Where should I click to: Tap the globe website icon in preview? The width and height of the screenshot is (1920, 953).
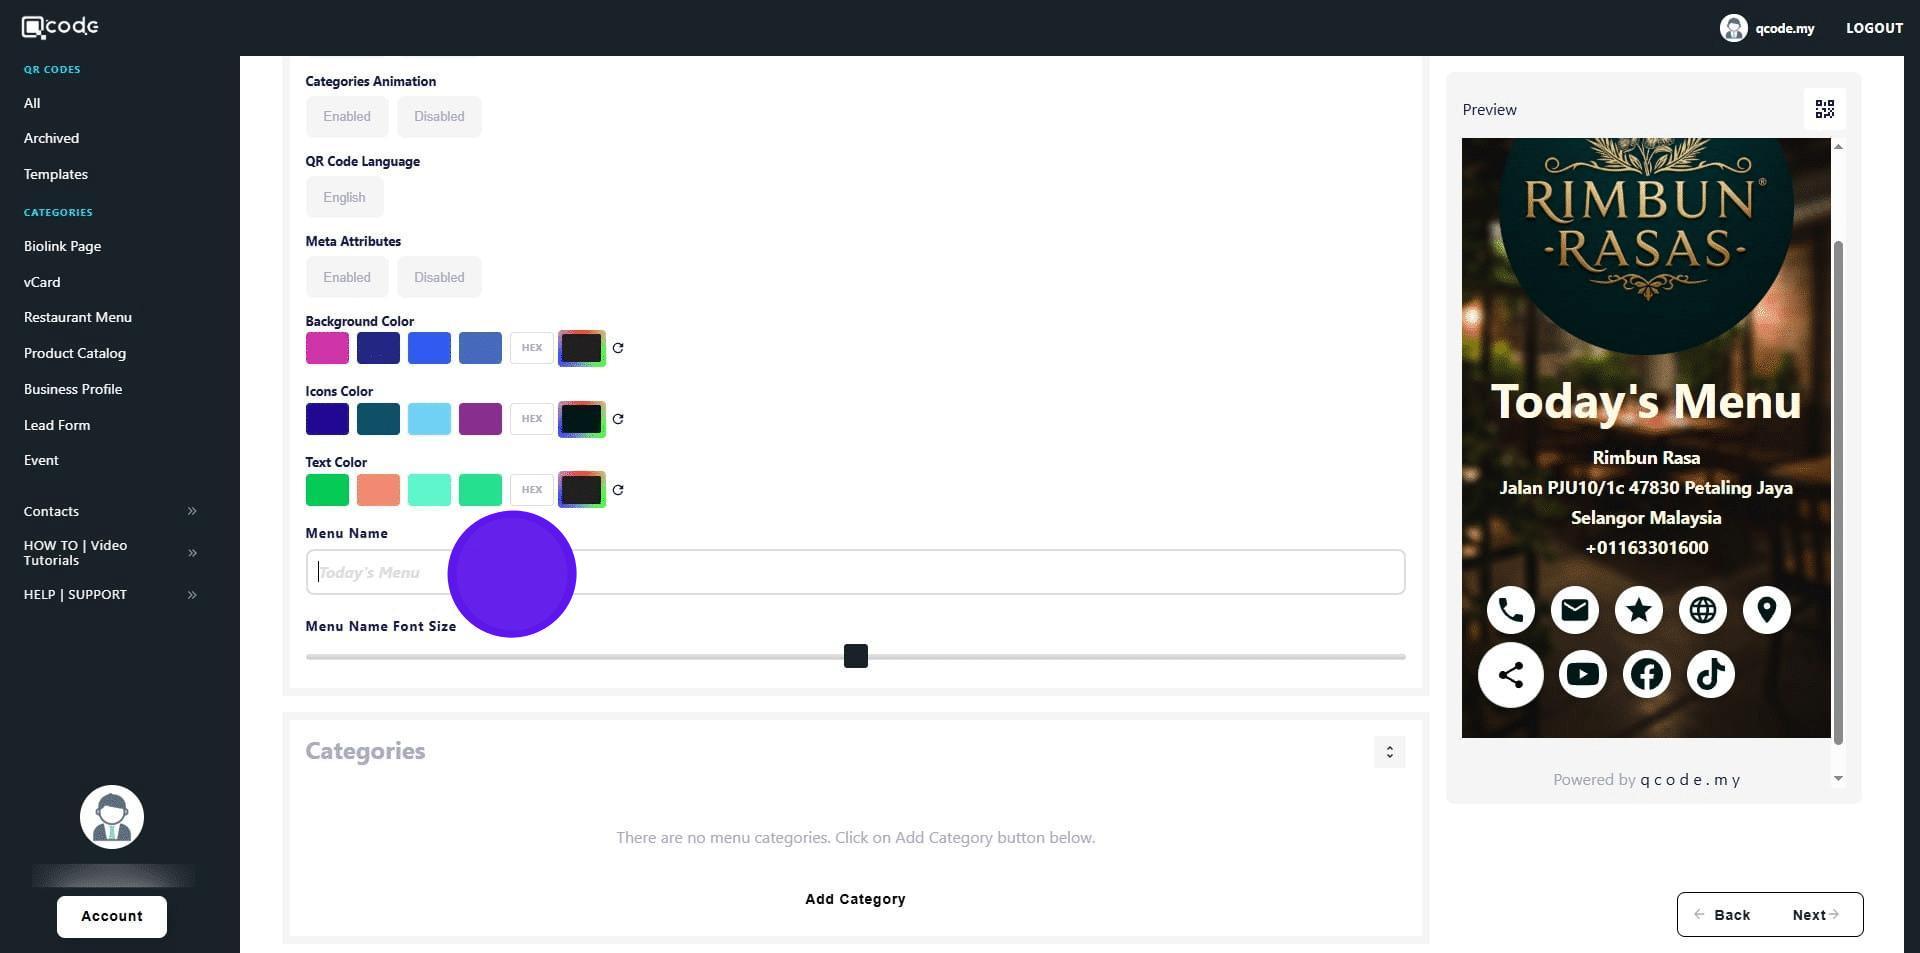point(1703,610)
